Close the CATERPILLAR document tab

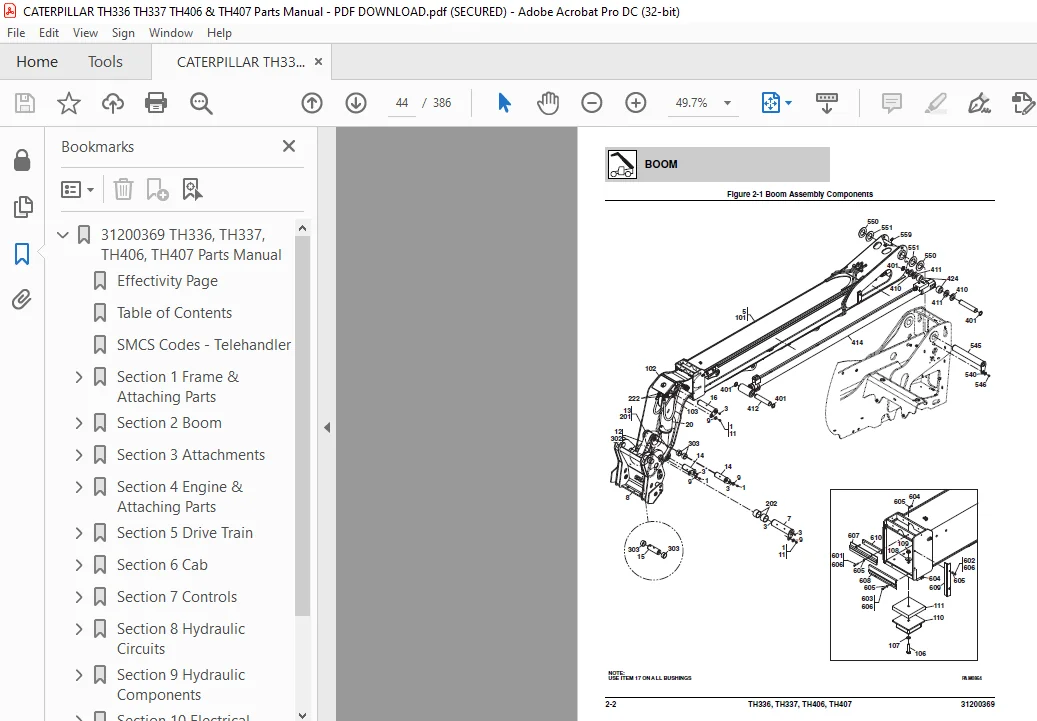point(318,62)
